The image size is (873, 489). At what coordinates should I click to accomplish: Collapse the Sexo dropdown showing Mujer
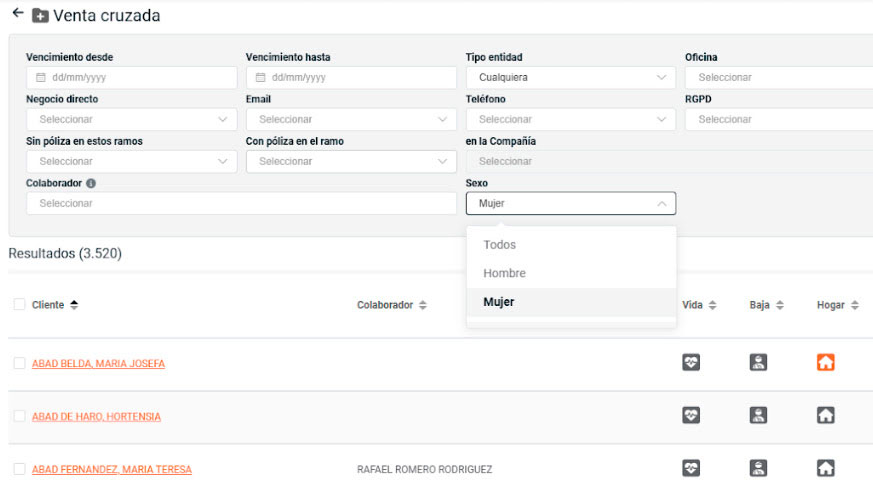click(x=571, y=203)
